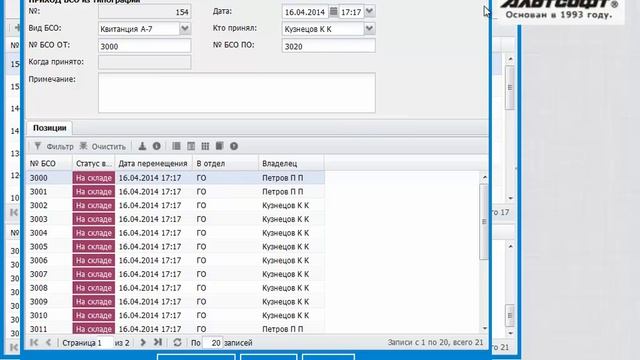Click the records-per-page field showing 20
Viewport: 640px width, 360px height.
click(x=213, y=343)
